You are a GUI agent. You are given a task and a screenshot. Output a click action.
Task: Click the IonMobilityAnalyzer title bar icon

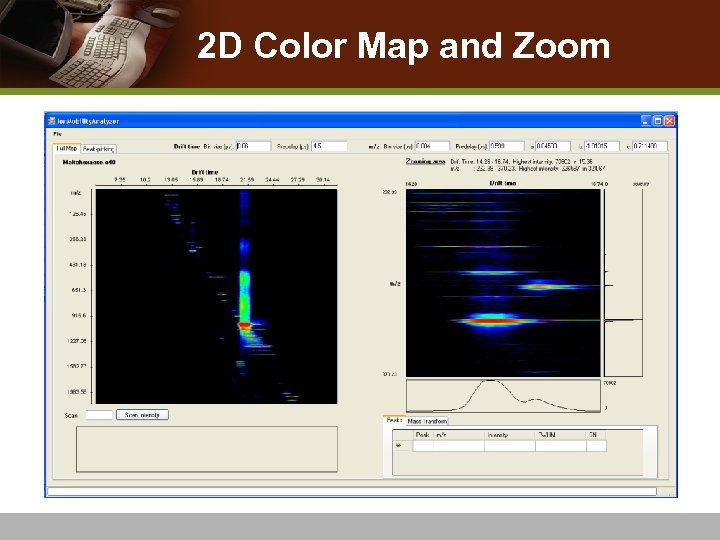coord(52,121)
